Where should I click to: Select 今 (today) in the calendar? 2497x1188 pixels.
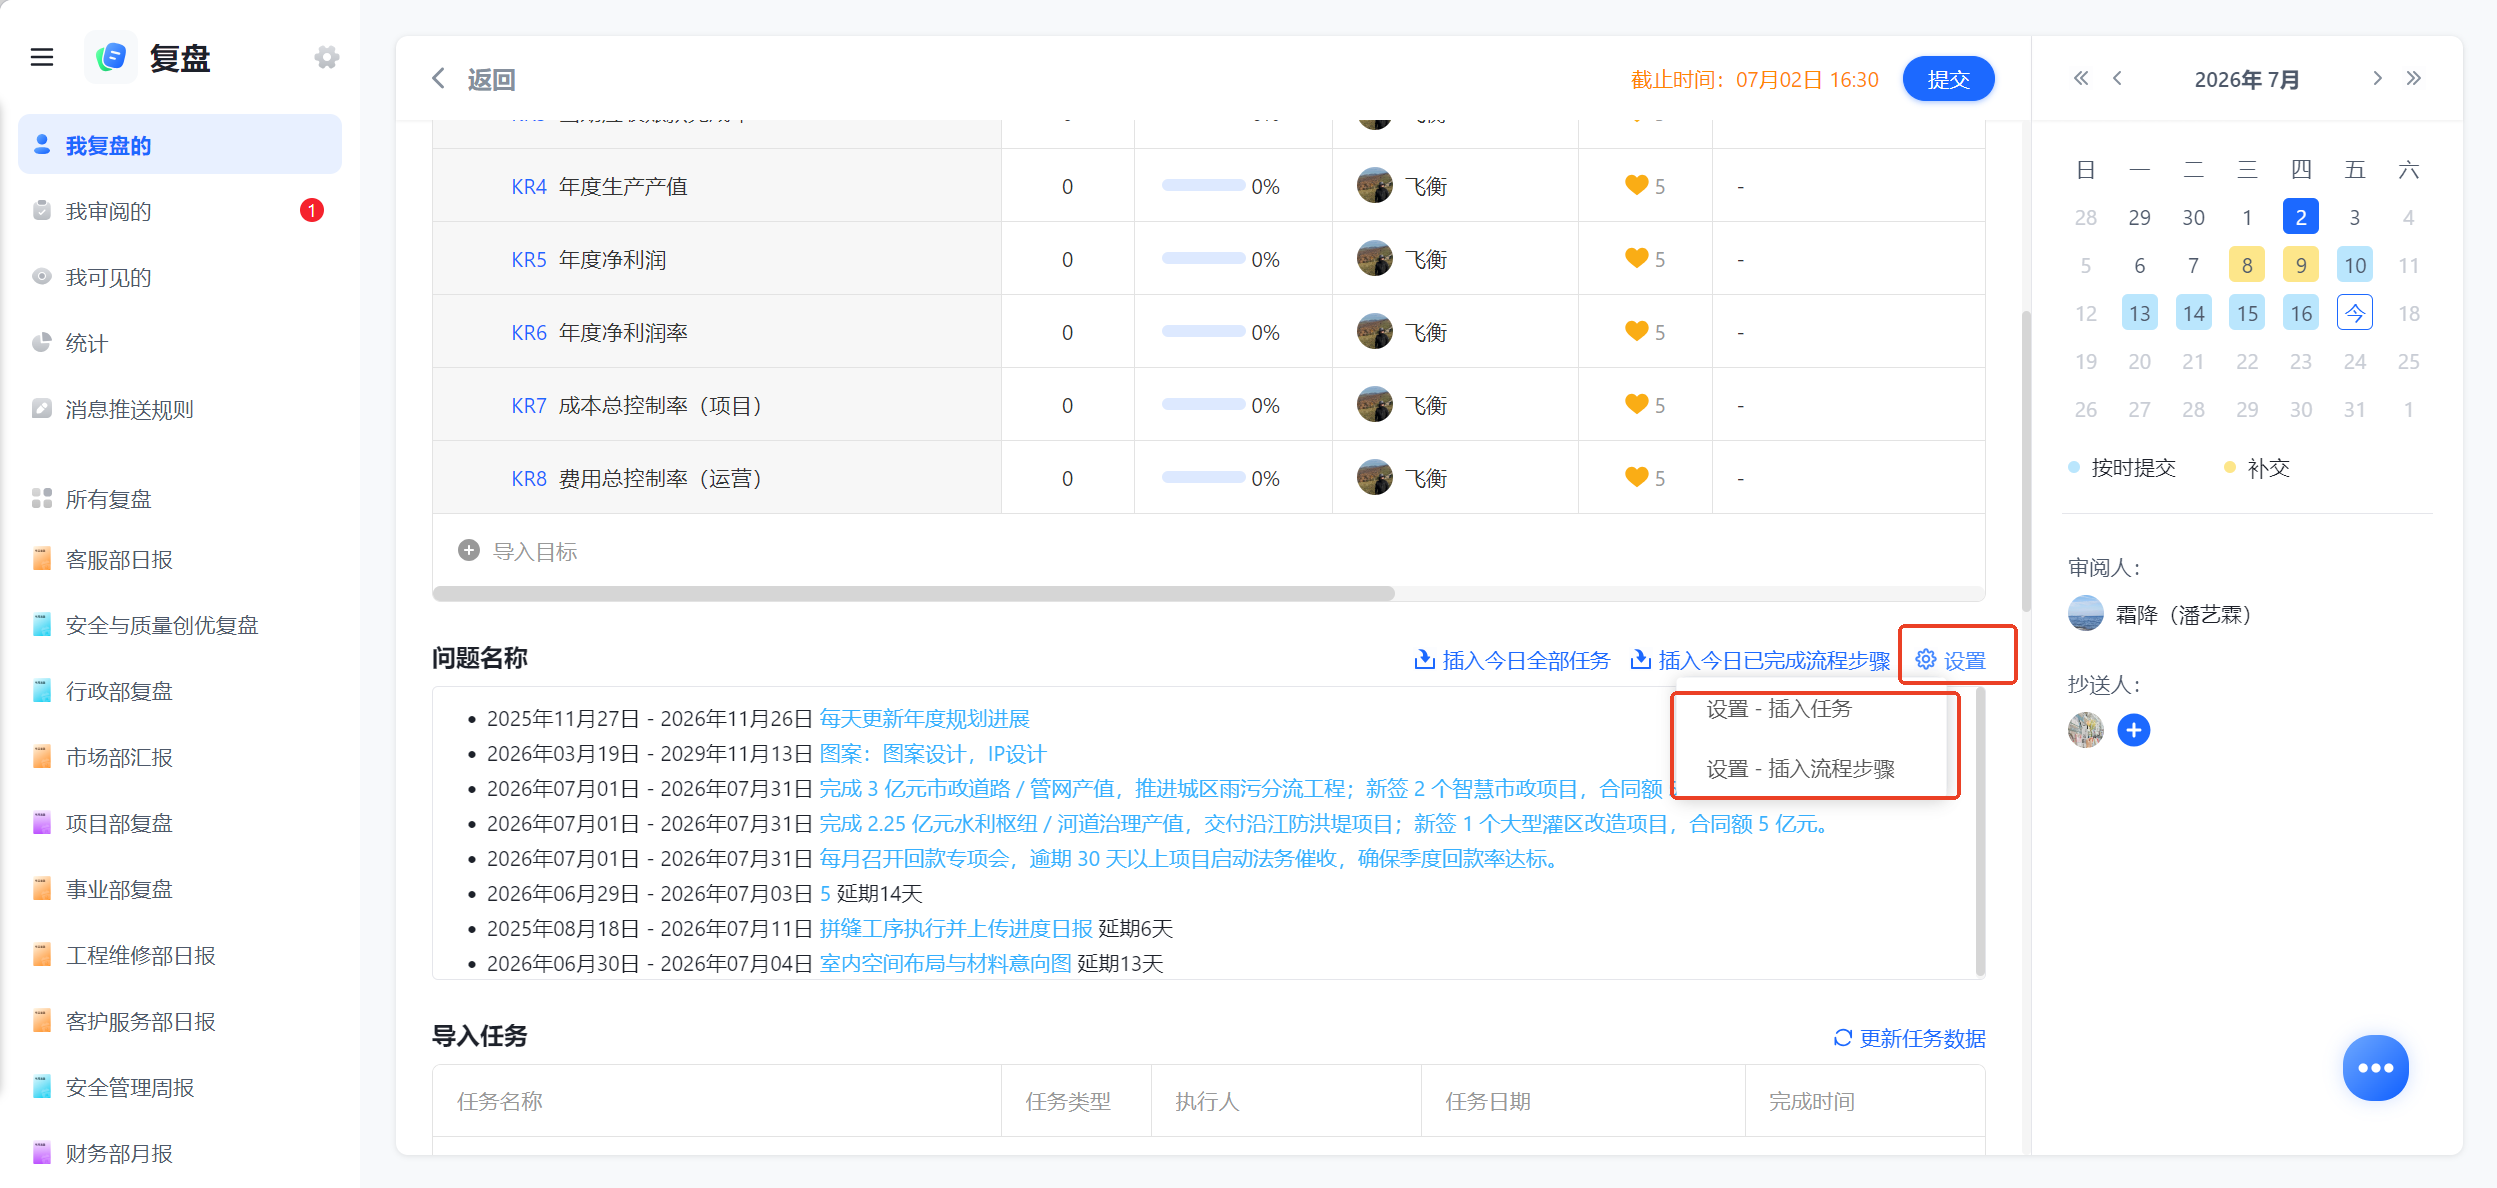[2355, 313]
